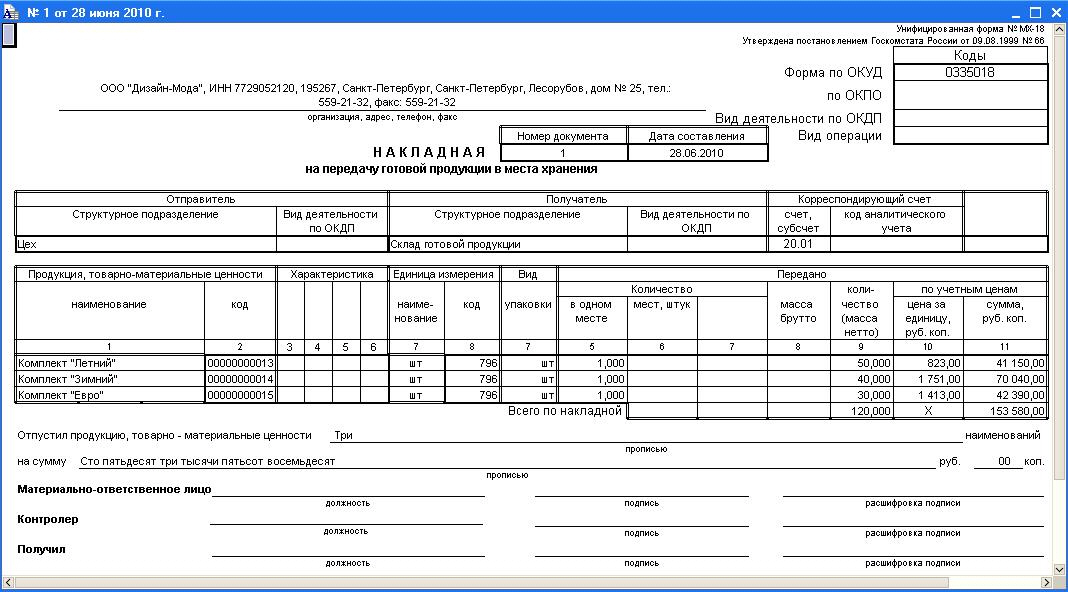
Task: Select the highlighted top-left cell
Action: 8,36
